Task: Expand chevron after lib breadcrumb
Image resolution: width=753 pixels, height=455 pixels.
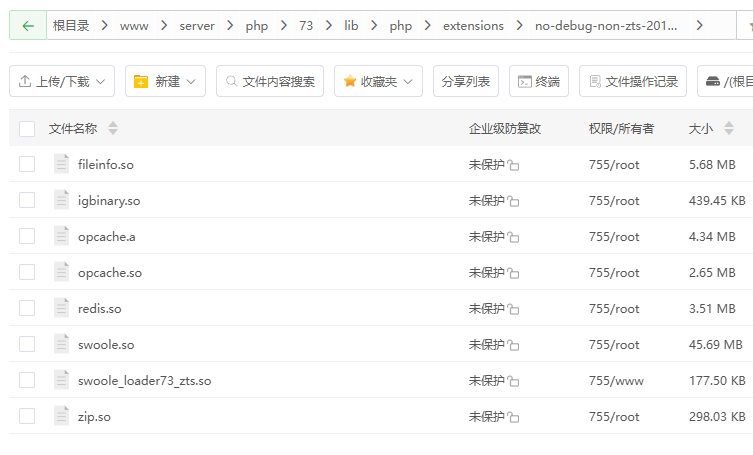Action: pyautogui.click(x=374, y=25)
